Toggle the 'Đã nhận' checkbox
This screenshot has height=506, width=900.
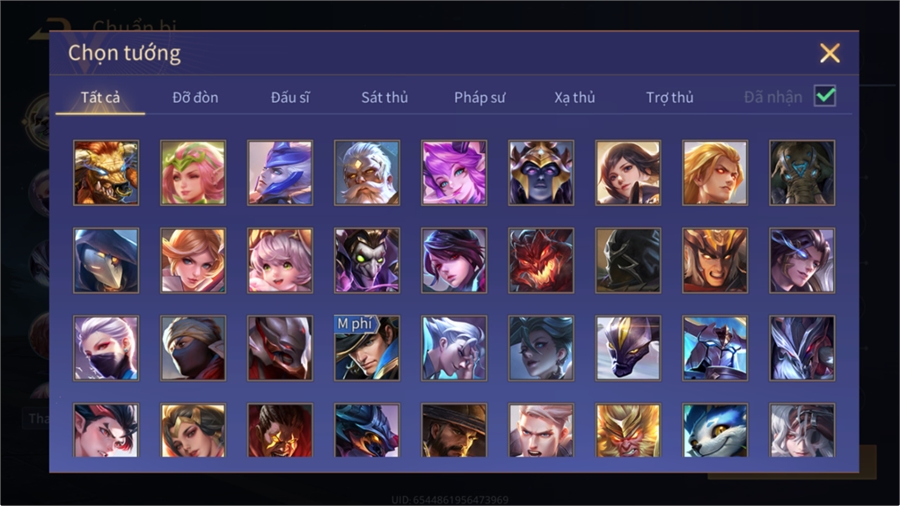tap(825, 96)
